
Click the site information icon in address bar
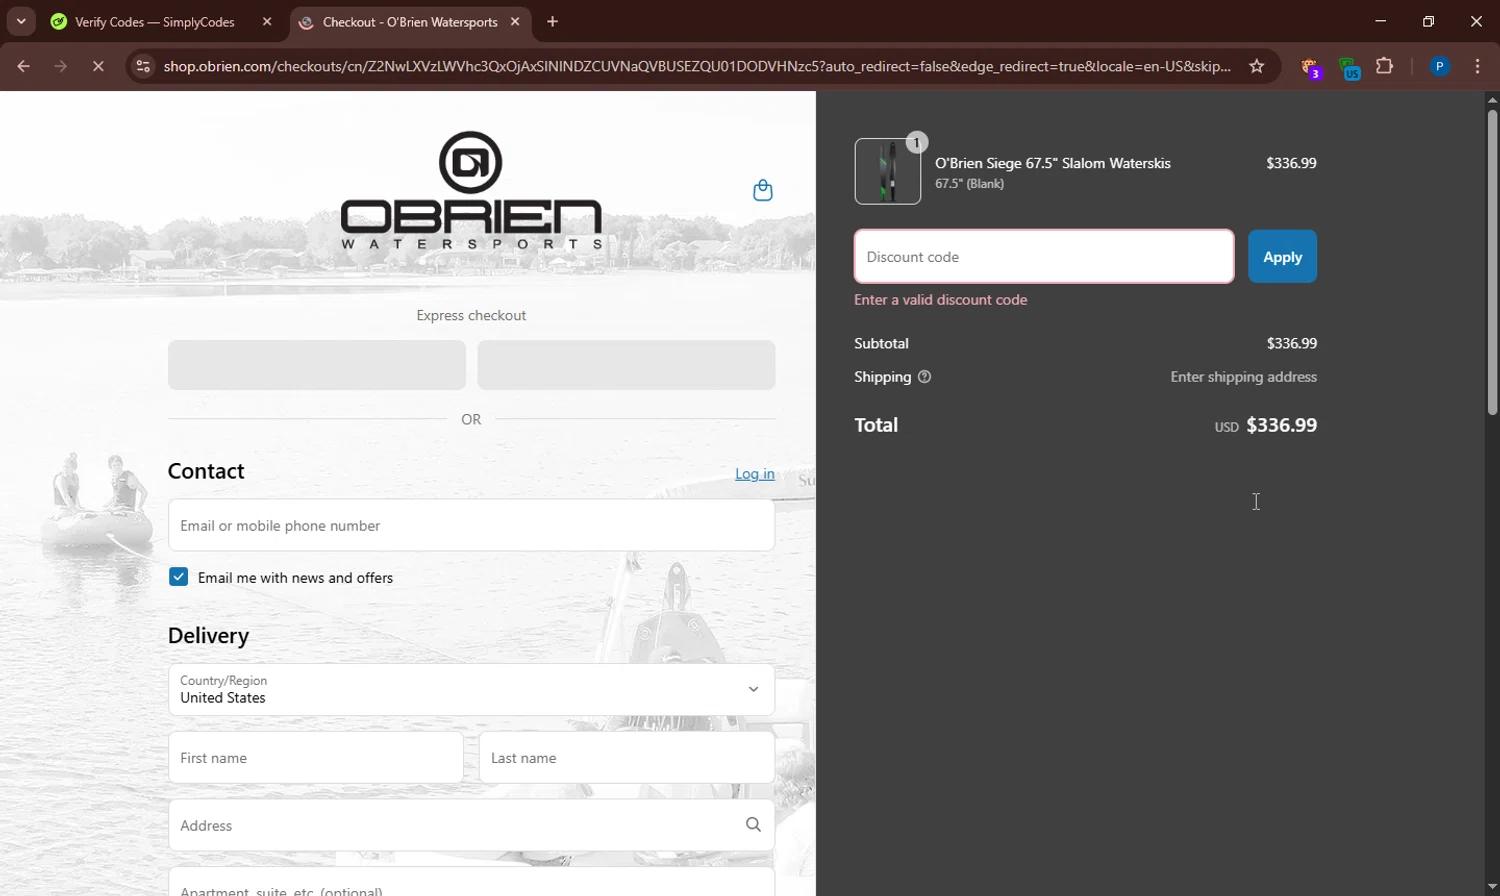click(x=143, y=67)
